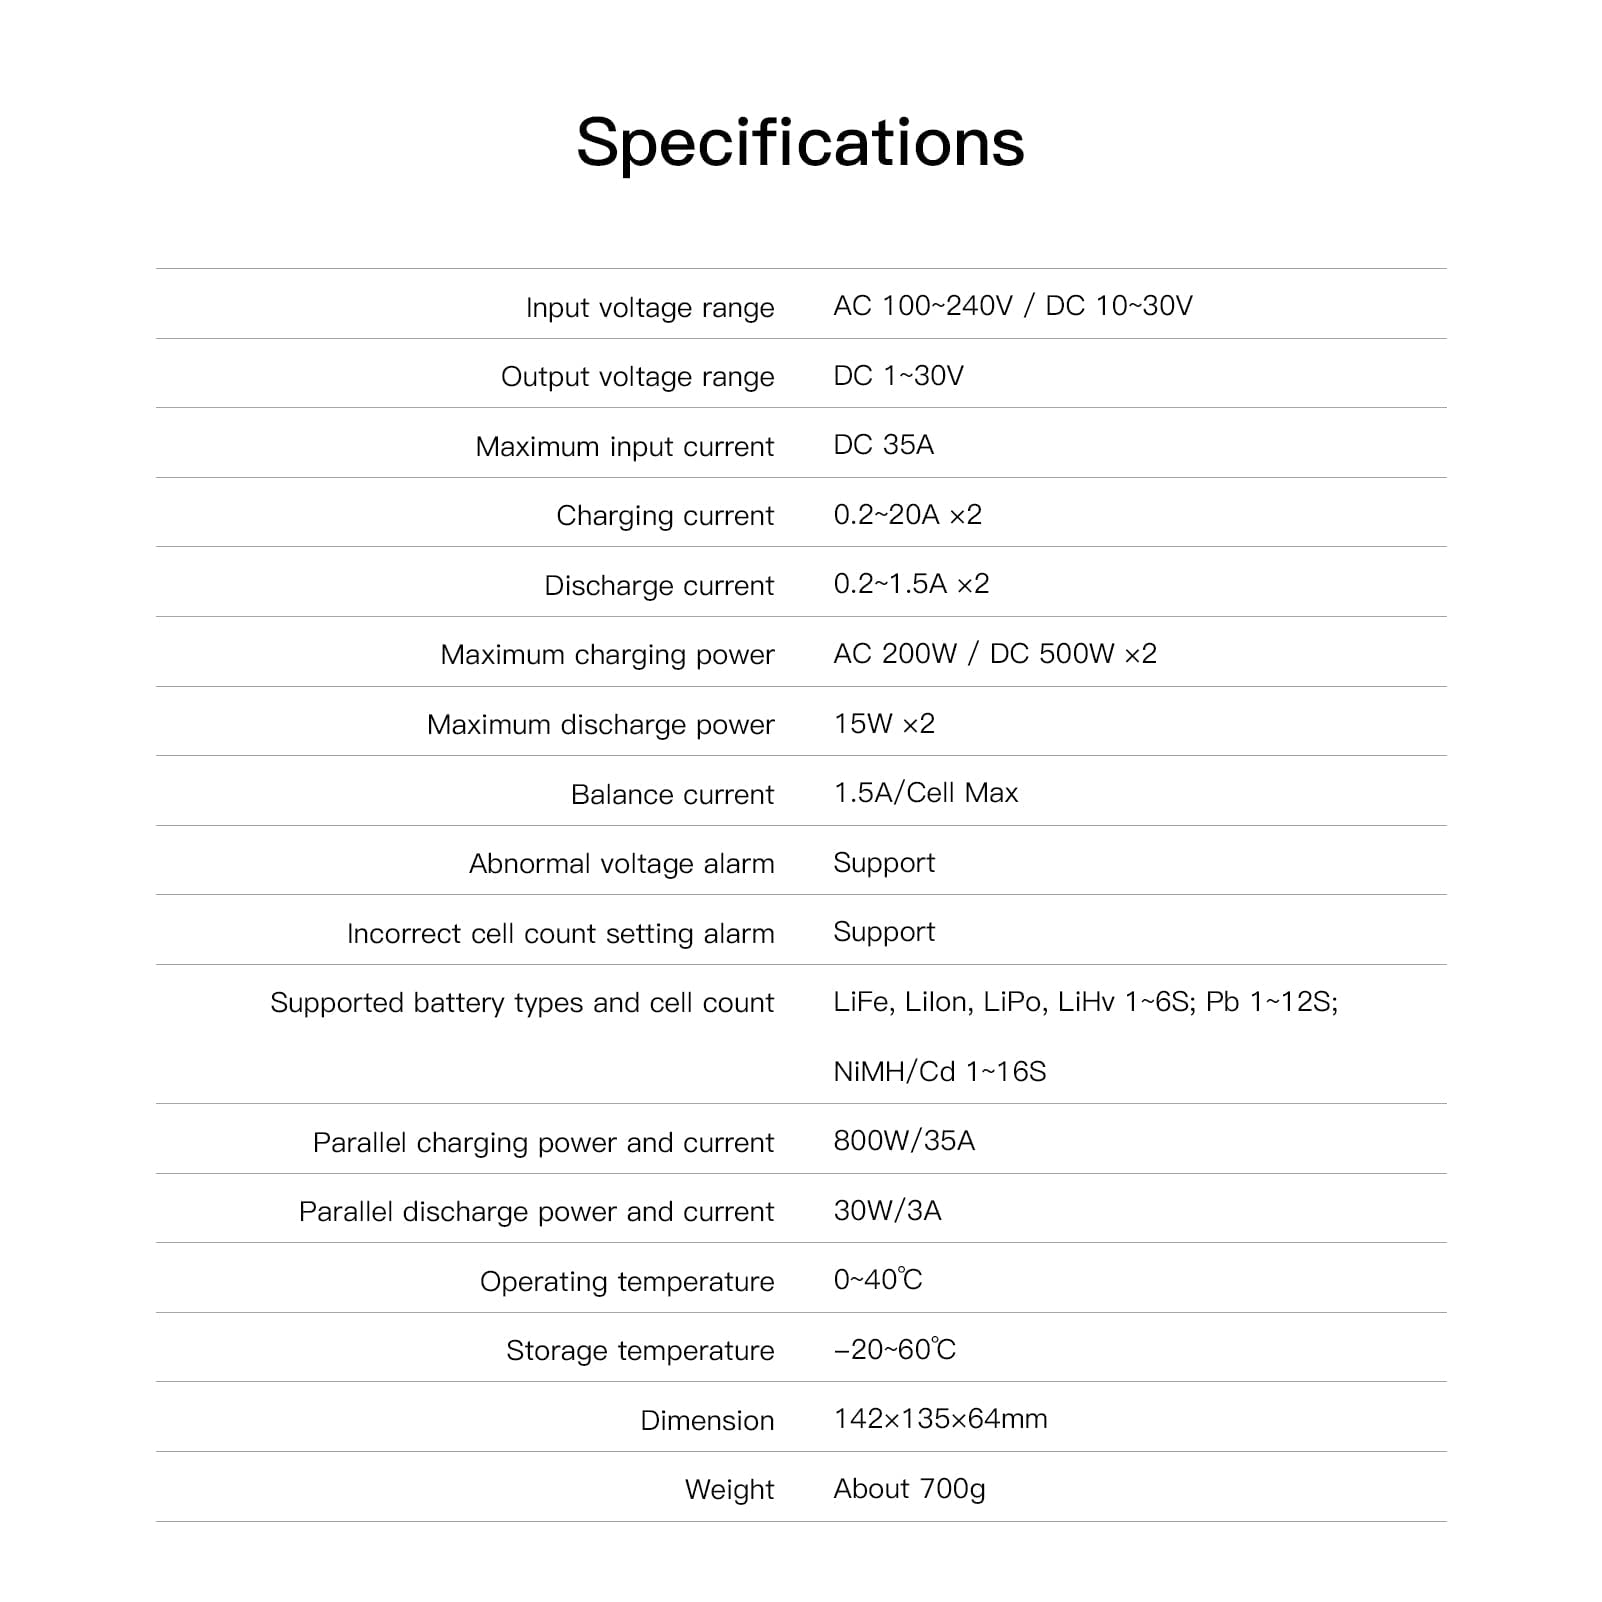Click the 142×135×64mm dimension value

[940, 1418]
